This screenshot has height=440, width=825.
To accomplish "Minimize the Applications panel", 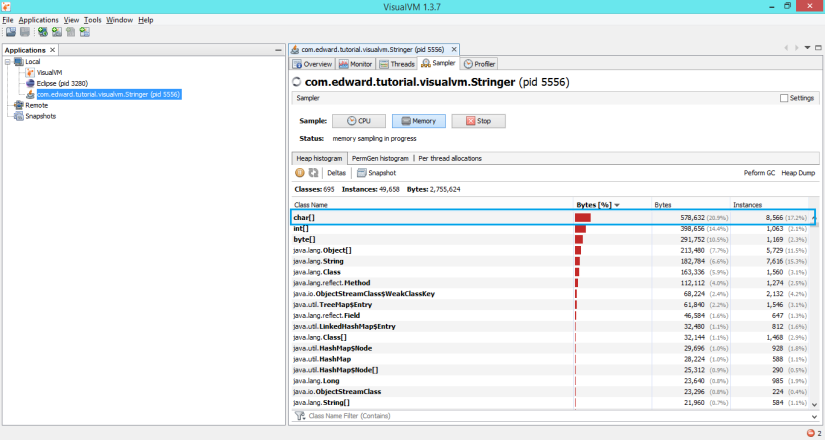I will click(x=278, y=50).
